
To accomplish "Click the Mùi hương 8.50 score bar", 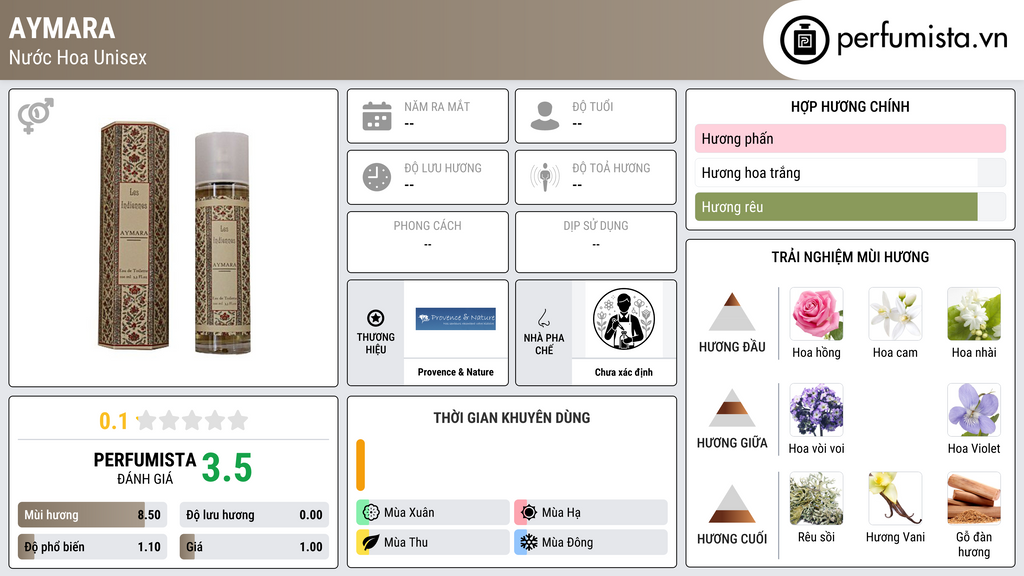I will pyautogui.click(x=93, y=515).
